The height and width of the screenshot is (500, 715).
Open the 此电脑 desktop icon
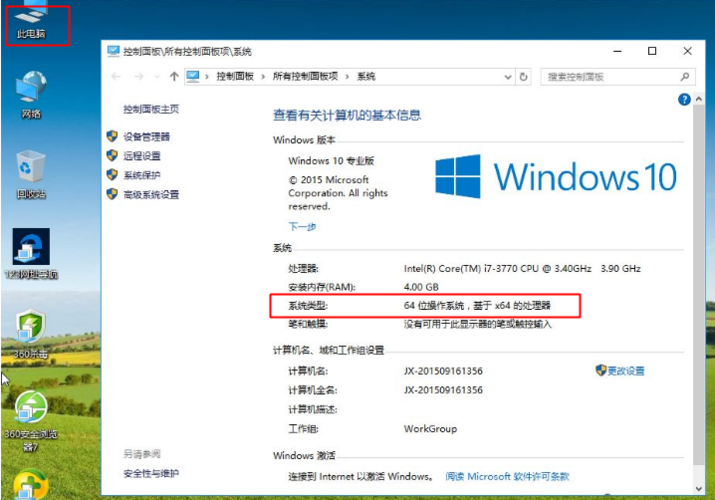pyautogui.click(x=31, y=21)
